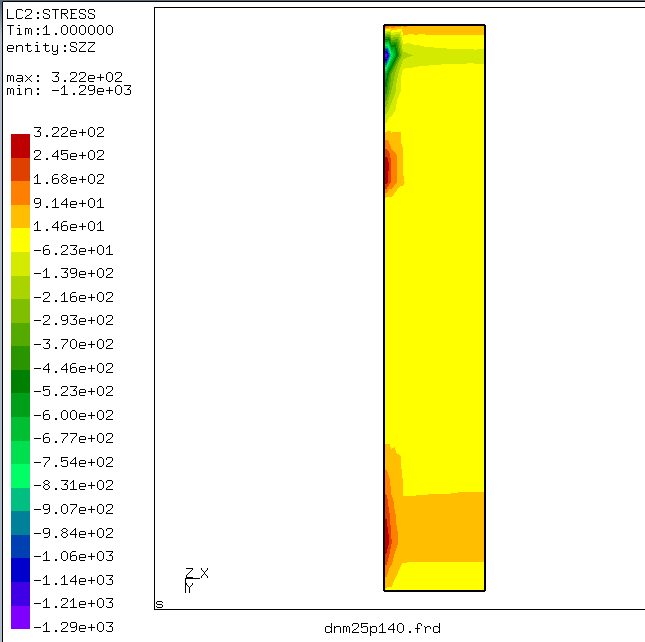Click the blue compressive stress spot at top

coord(387,54)
